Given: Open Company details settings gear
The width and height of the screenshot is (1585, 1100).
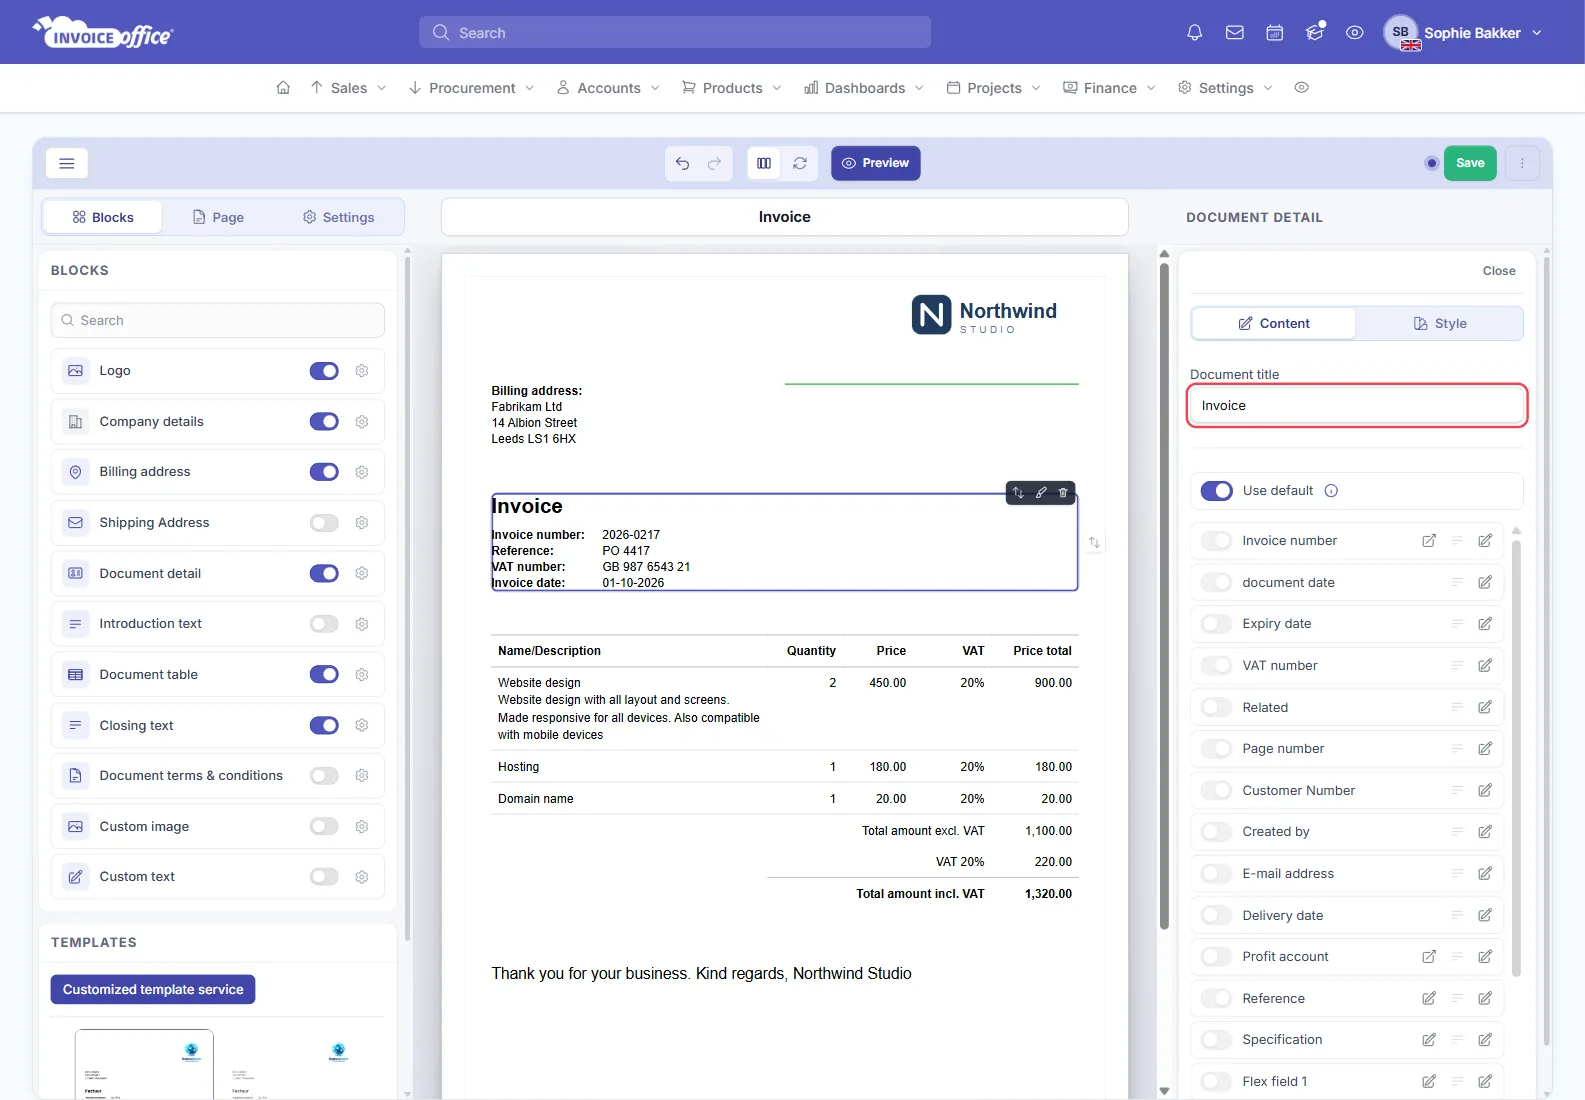Looking at the screenshot, I should coord(362,422).
